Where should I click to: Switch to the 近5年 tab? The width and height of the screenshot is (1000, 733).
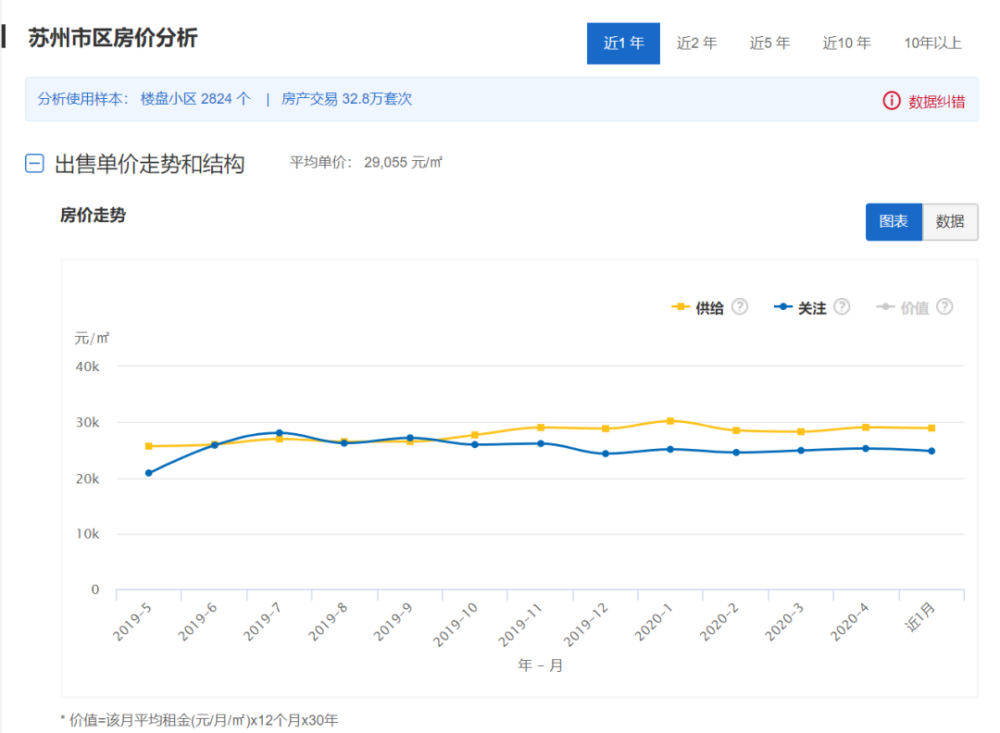(770, 43)
